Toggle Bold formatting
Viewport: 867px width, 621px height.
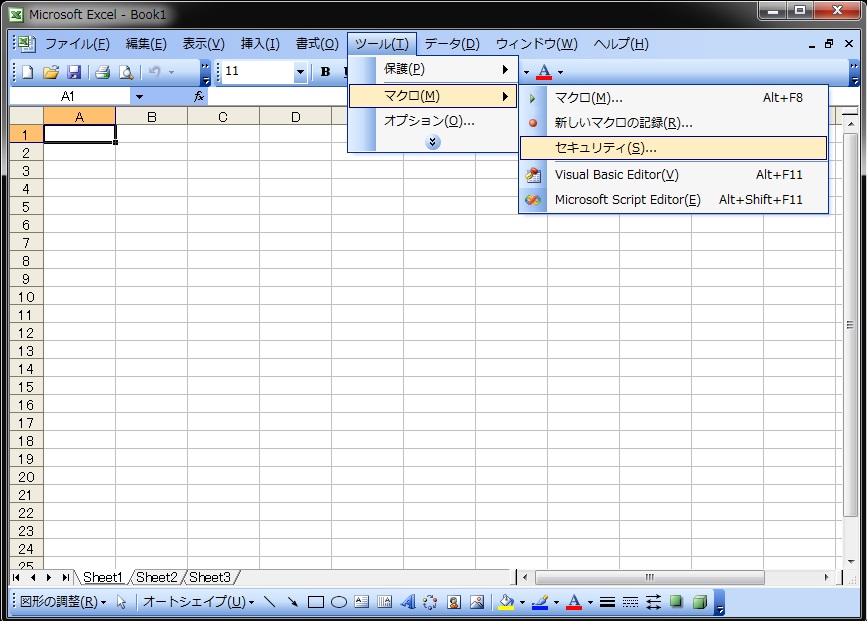[x=326, y=72]
